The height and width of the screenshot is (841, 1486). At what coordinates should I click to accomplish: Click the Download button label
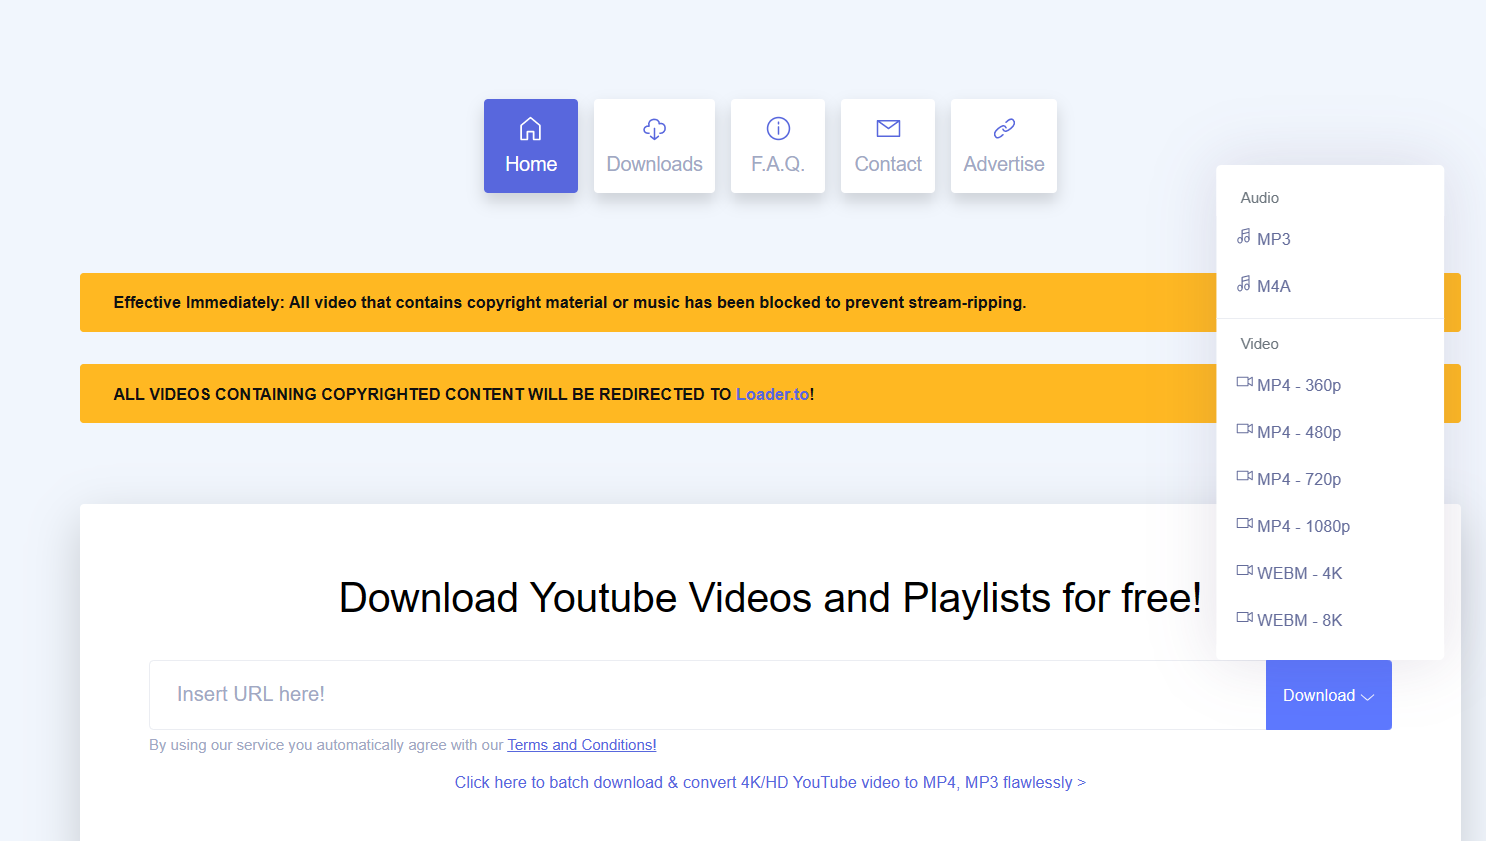click(1319, 696)
